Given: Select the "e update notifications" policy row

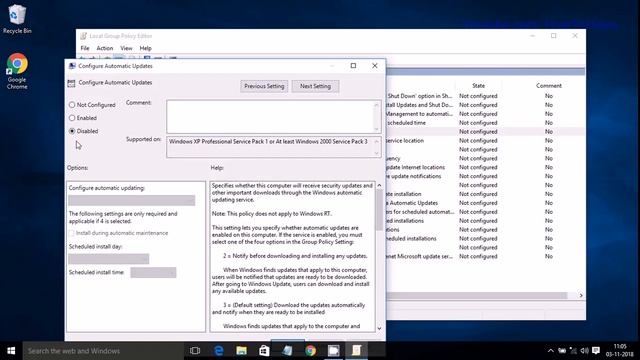Looking at the screenshot, I should pos(485,176).
